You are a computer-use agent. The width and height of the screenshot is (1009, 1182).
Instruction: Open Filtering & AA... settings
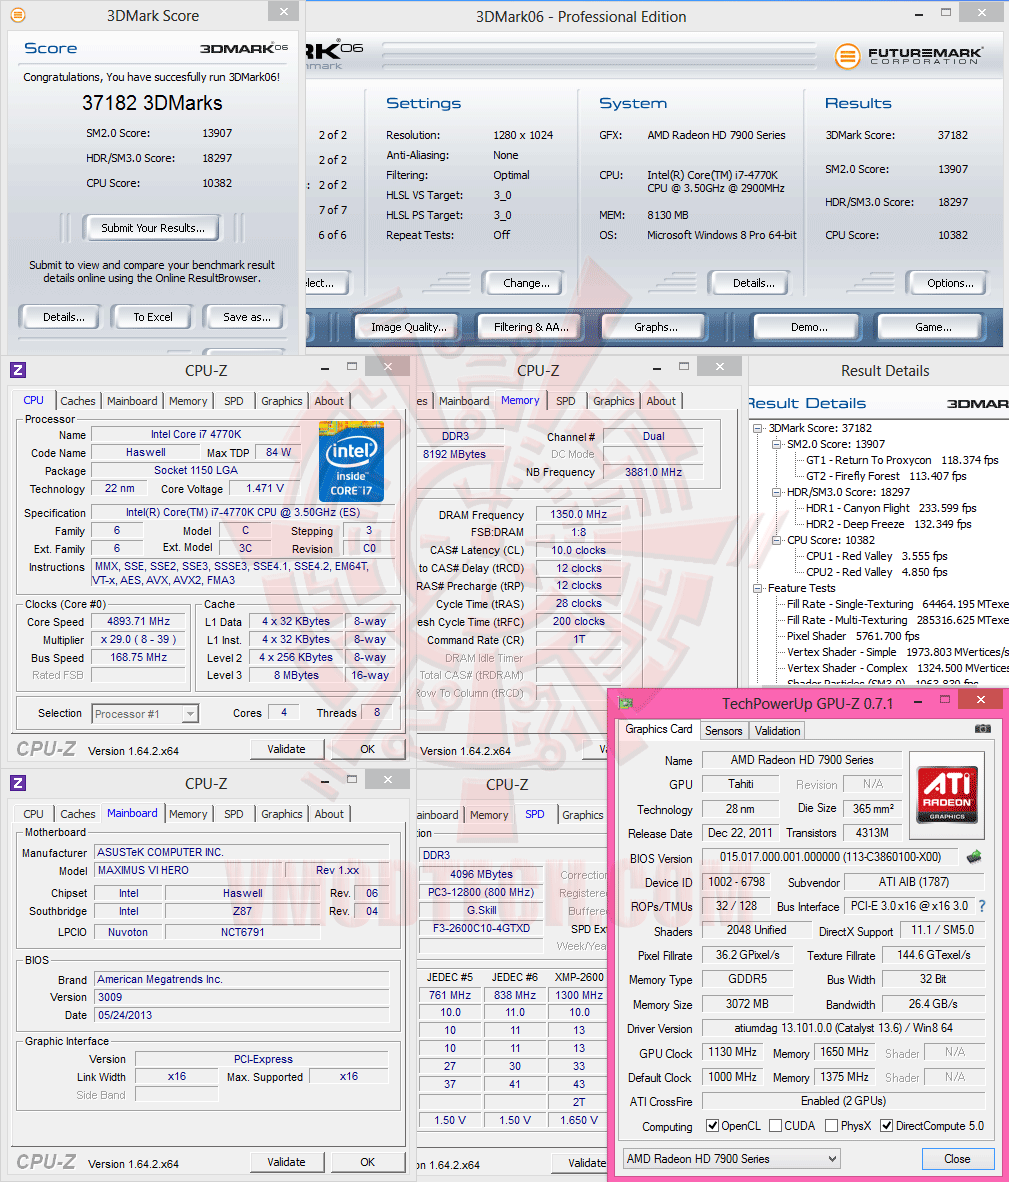[x=530, y=327]
